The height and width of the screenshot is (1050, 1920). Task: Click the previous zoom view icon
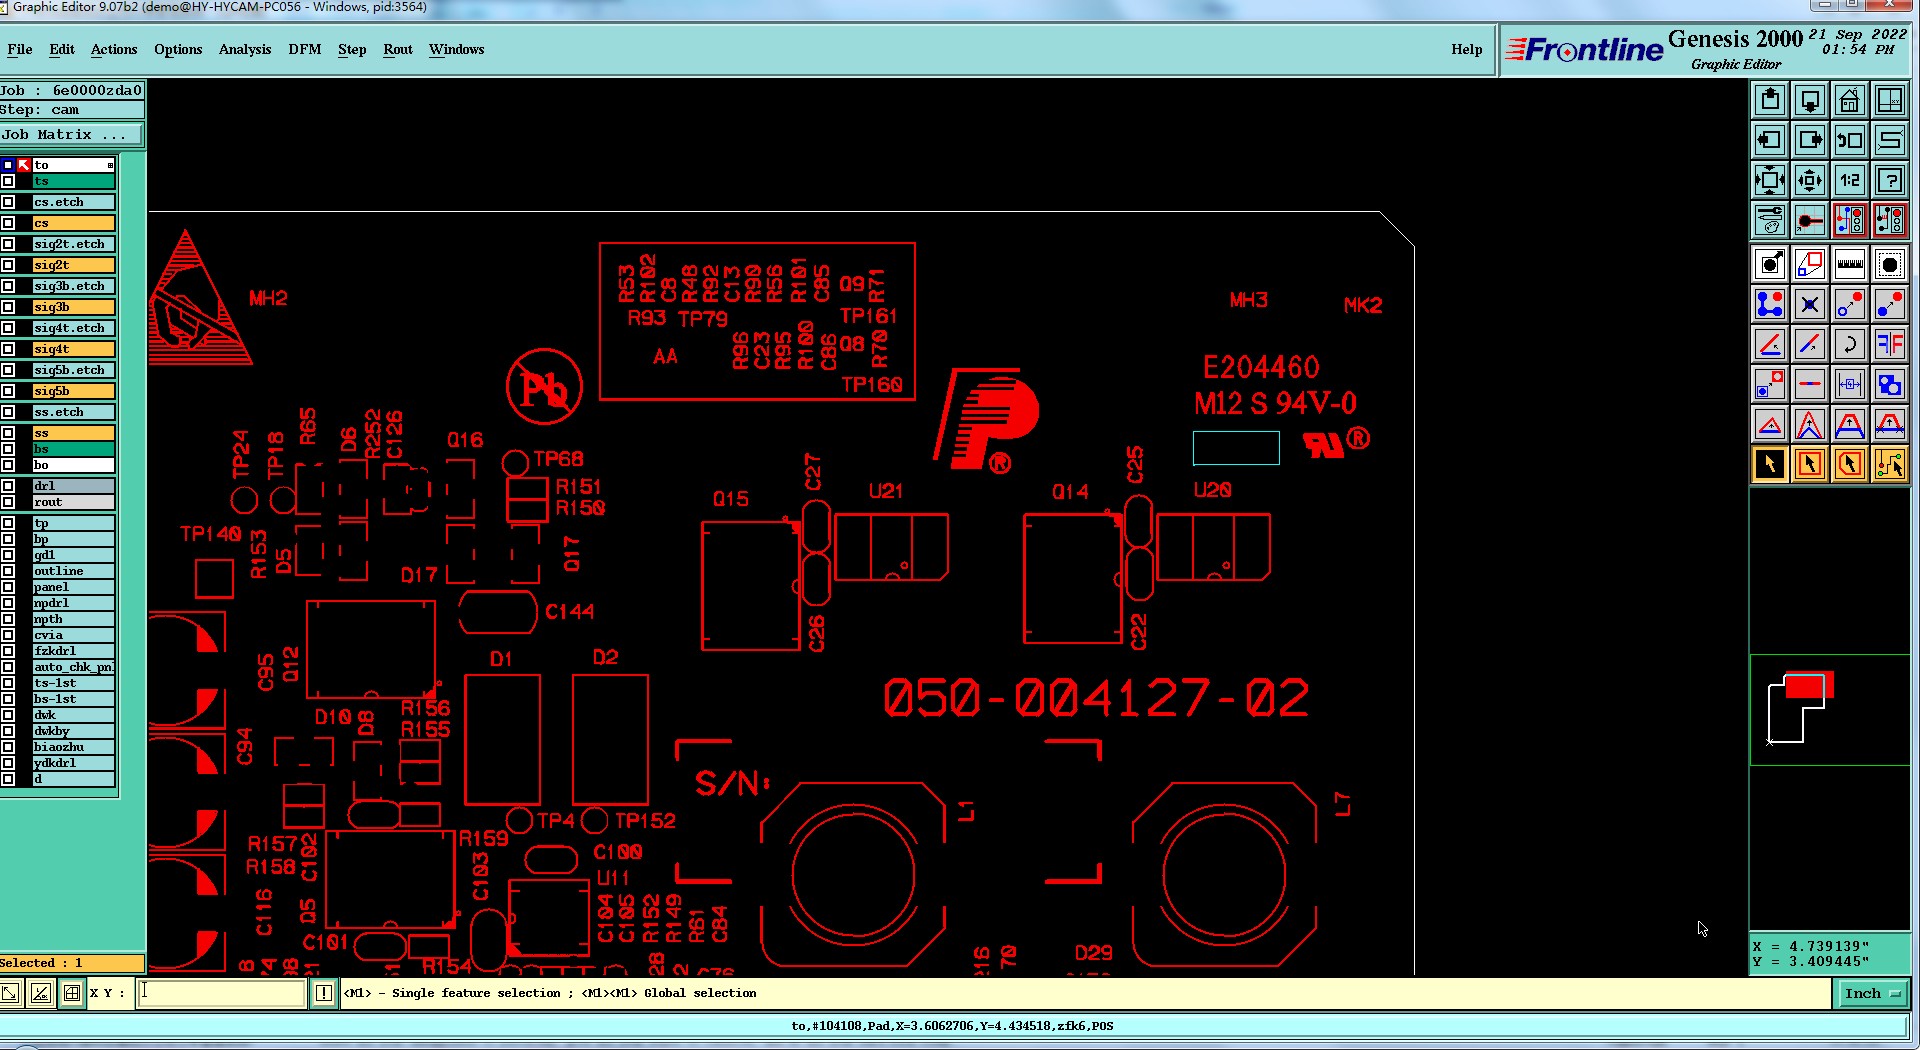(x=1850, y=140)
